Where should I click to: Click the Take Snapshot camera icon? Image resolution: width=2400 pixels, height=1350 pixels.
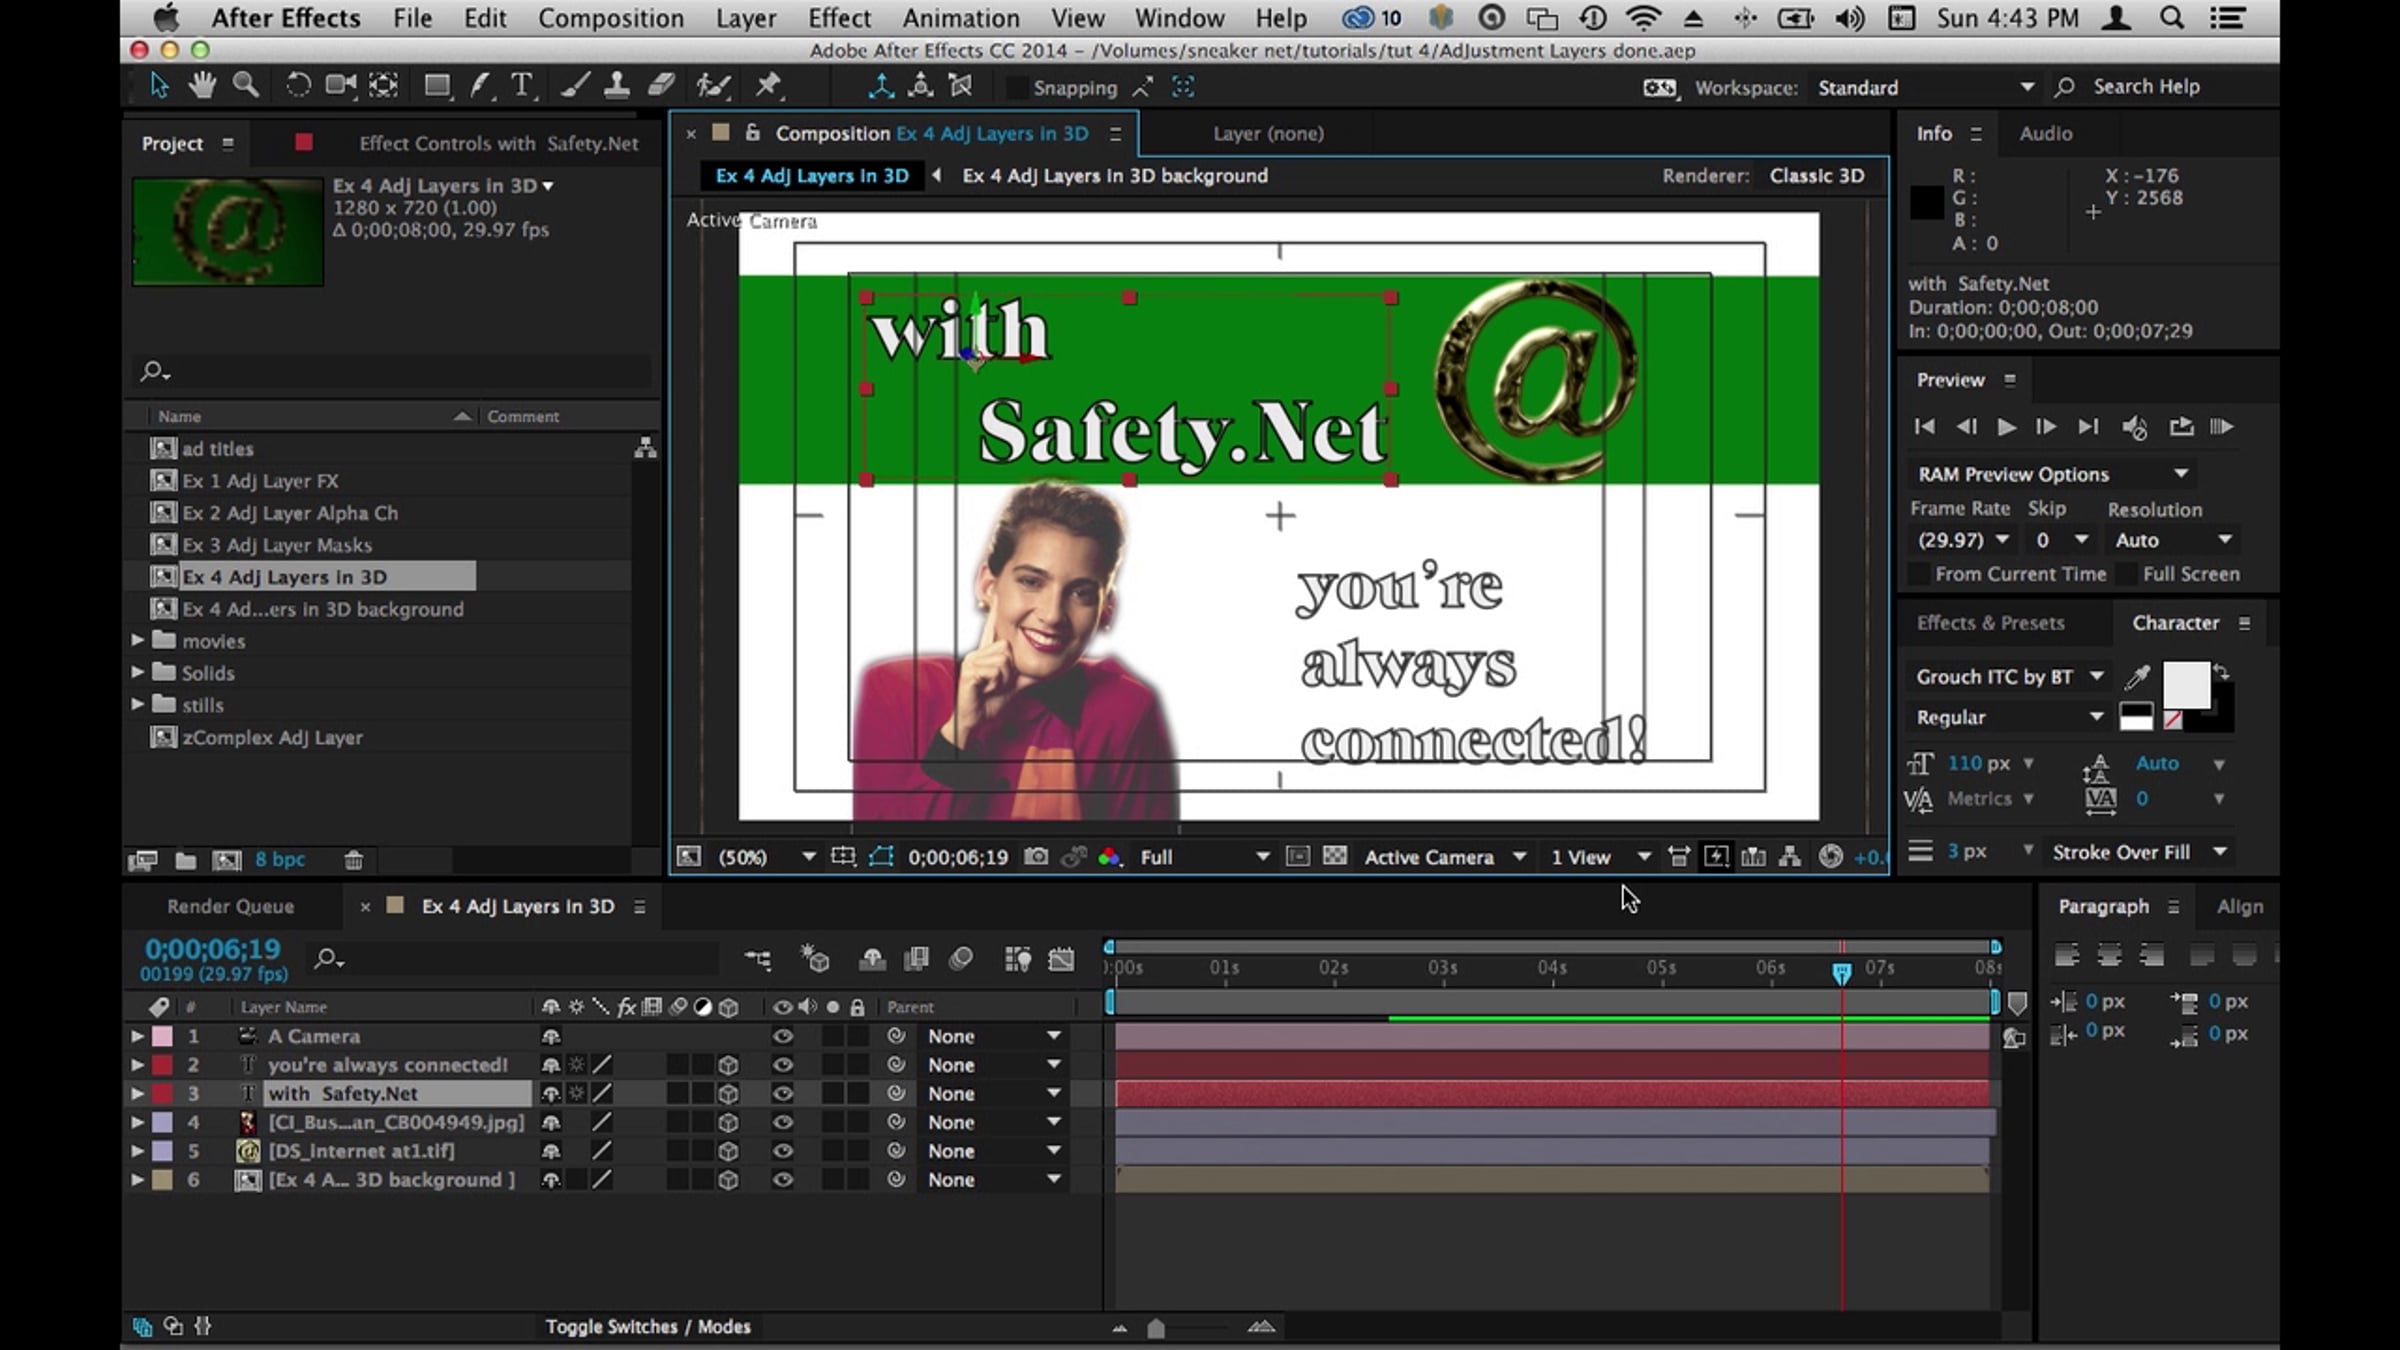[x=1036, y=857]
